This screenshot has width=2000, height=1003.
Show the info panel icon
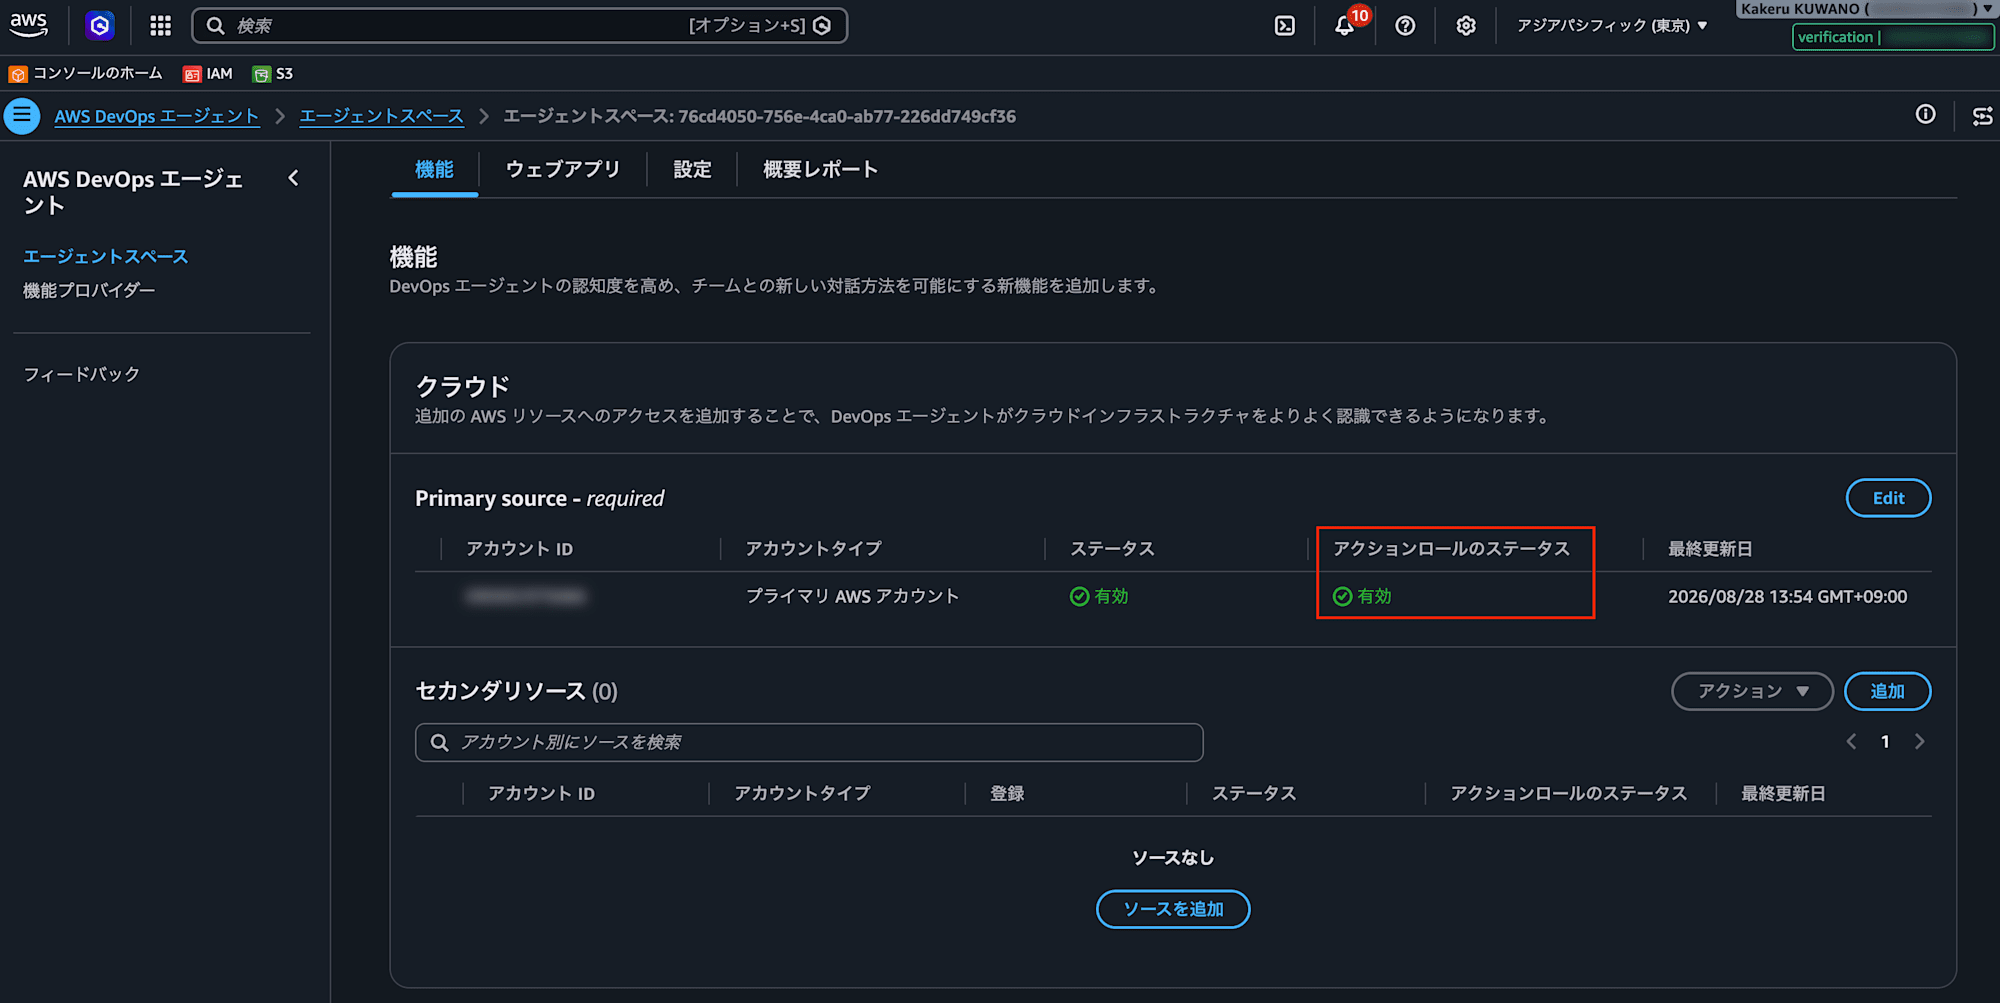[x=1925, y=115]
